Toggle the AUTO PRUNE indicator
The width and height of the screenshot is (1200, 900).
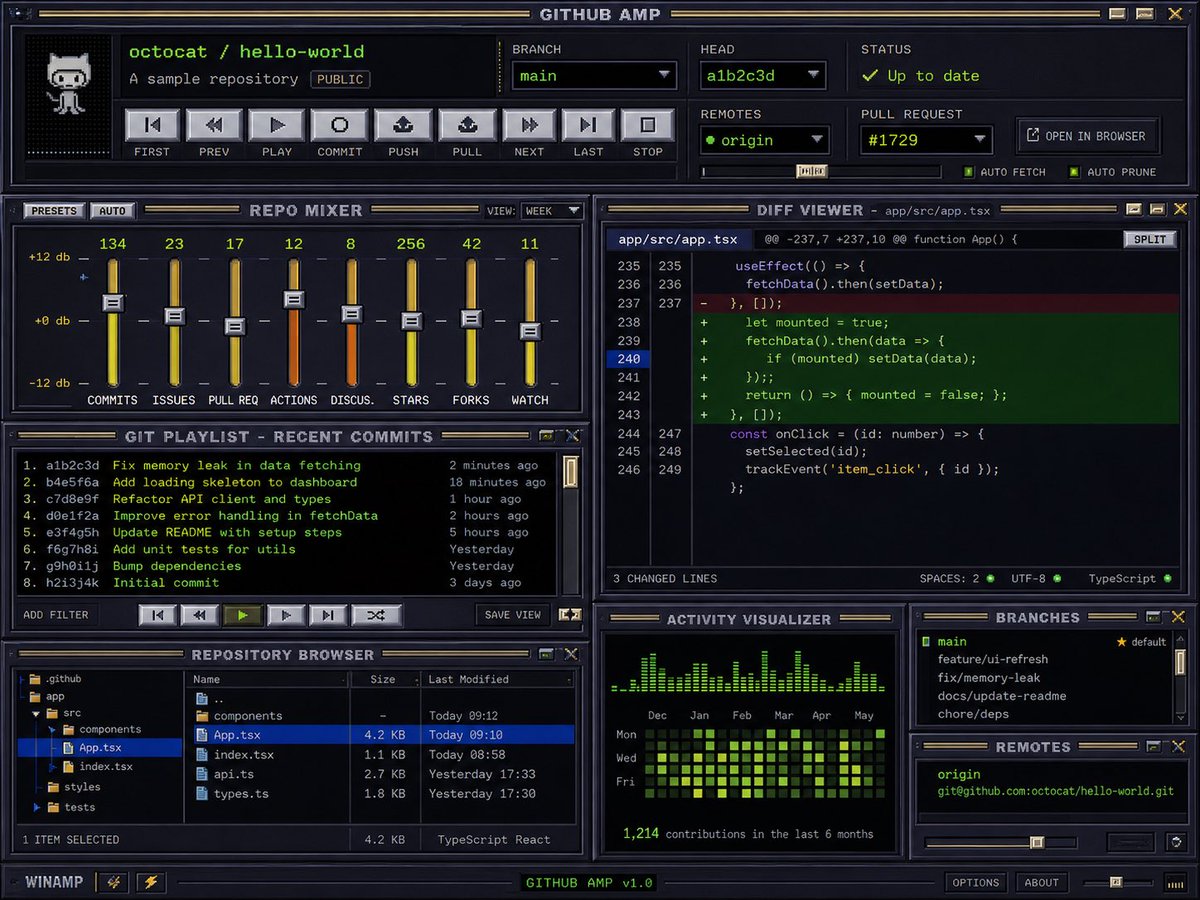pyautogui.click(x=1074, y=172)
